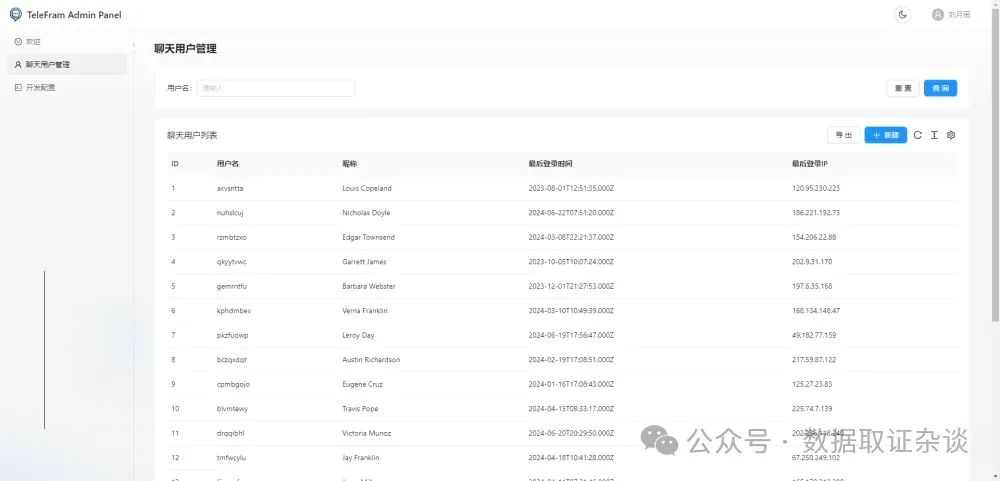Viewport: 1000px width, 481px height.
Task: Click the 用户名 search input field
Action: click(x=275, y=88)
